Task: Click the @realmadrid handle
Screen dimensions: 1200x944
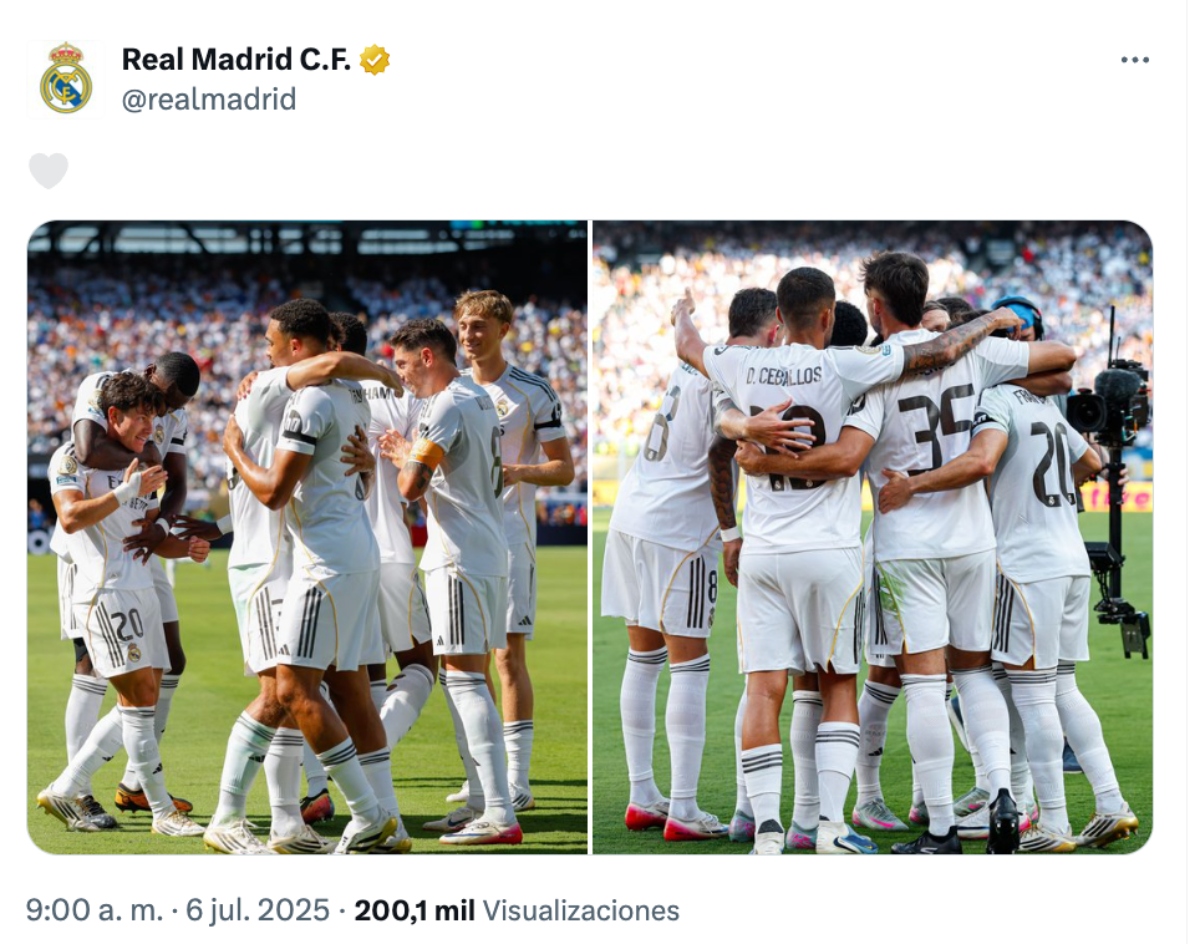Action: pyautogui.click(x=209, y=99)
